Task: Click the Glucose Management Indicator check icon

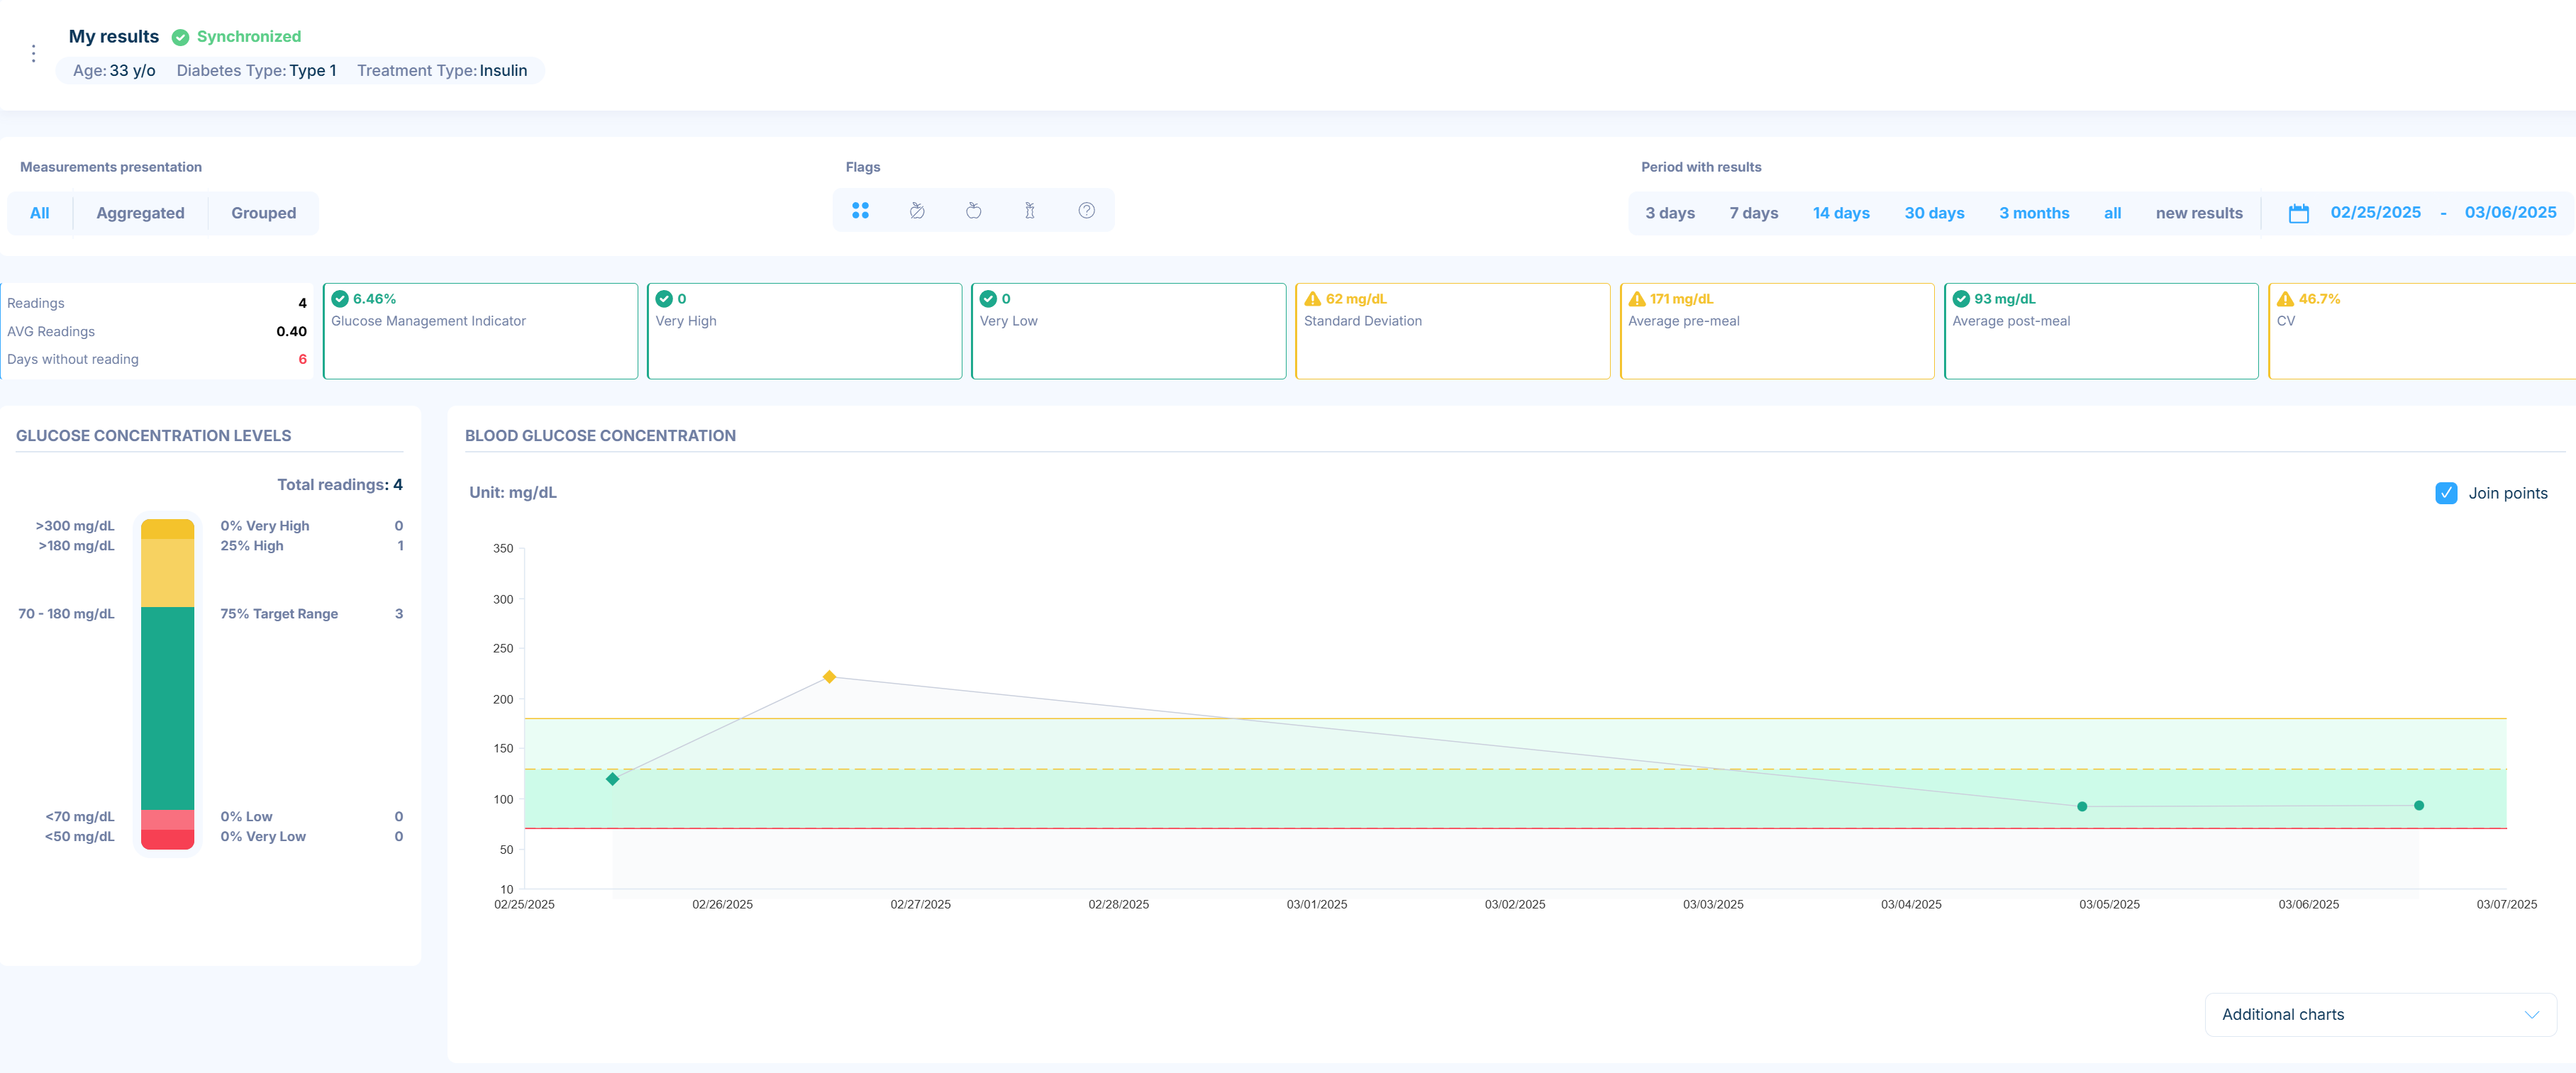Action: [x=340, y=299]
